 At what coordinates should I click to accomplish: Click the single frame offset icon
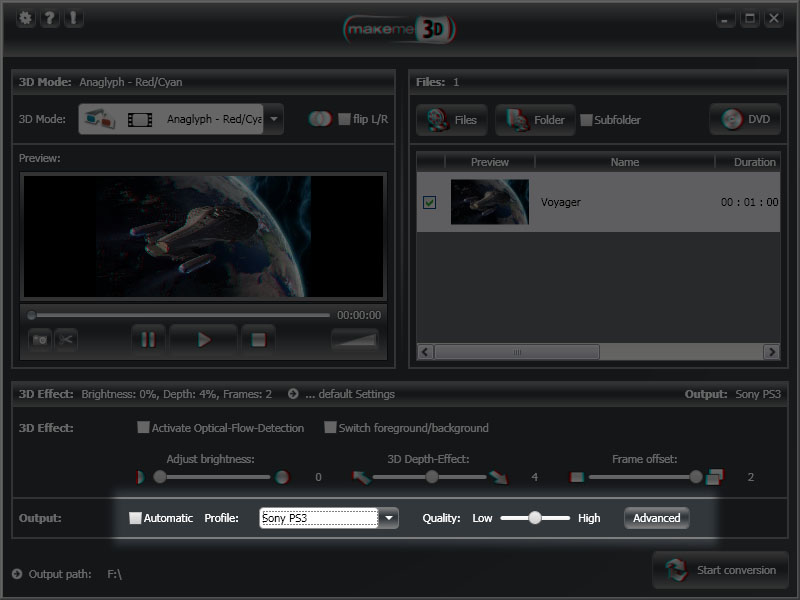pyautogui.click(x=577, y=477)
